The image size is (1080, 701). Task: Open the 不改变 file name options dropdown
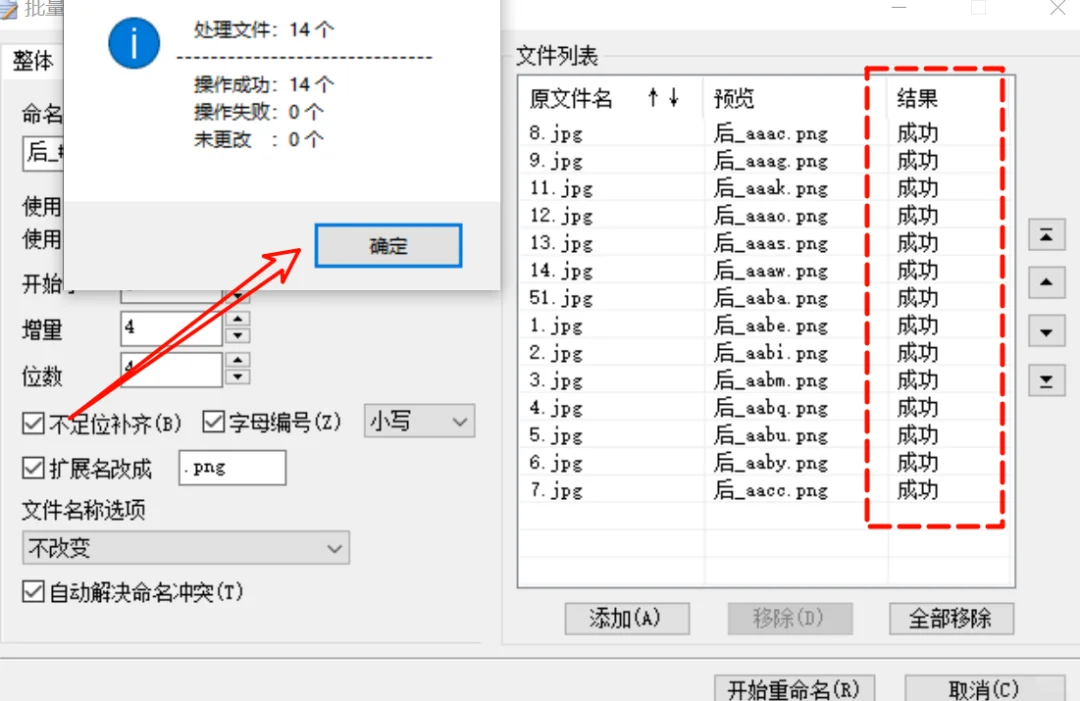coord(185,548)
